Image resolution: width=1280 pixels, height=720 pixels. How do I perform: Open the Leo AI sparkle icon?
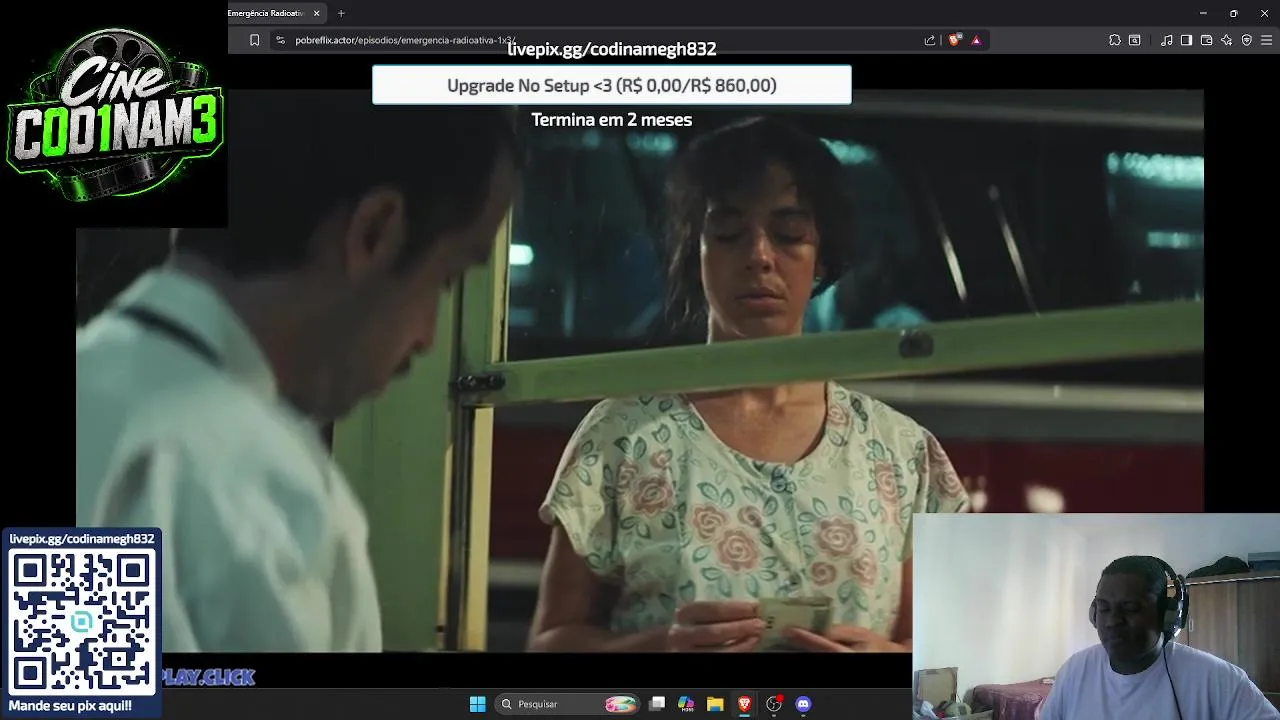pyautogui.click(x=1226, y=40)
